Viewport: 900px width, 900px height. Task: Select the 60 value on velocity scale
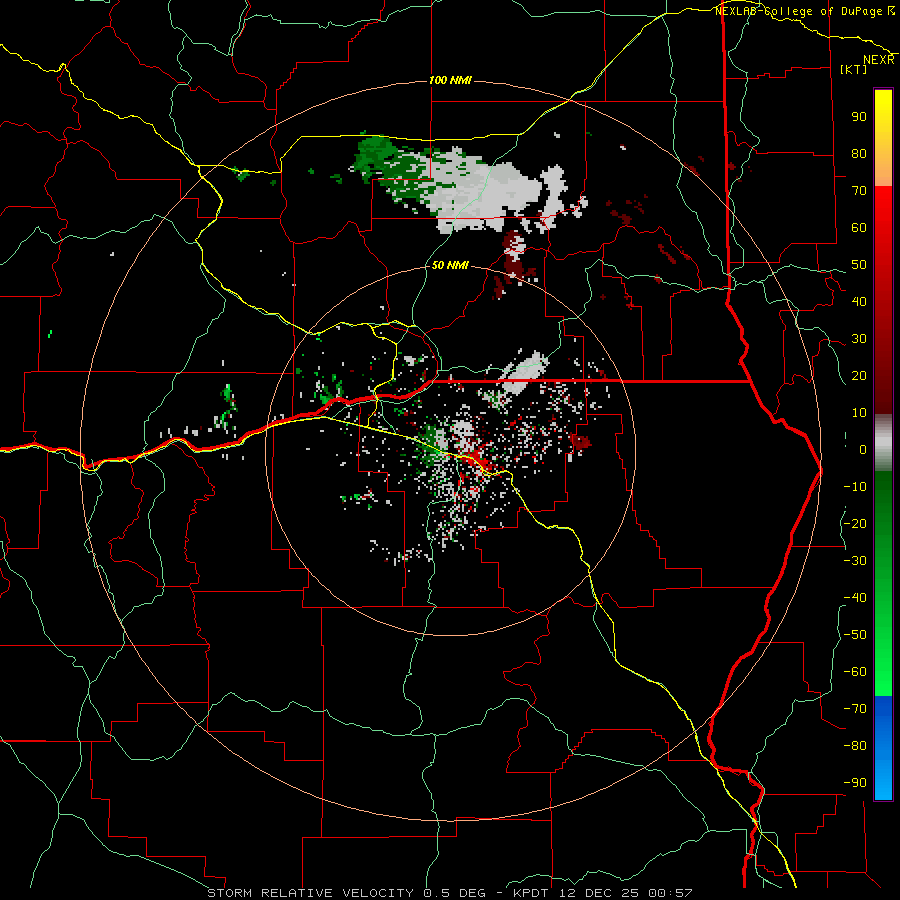pyautogui.click(x=859, y=227)
